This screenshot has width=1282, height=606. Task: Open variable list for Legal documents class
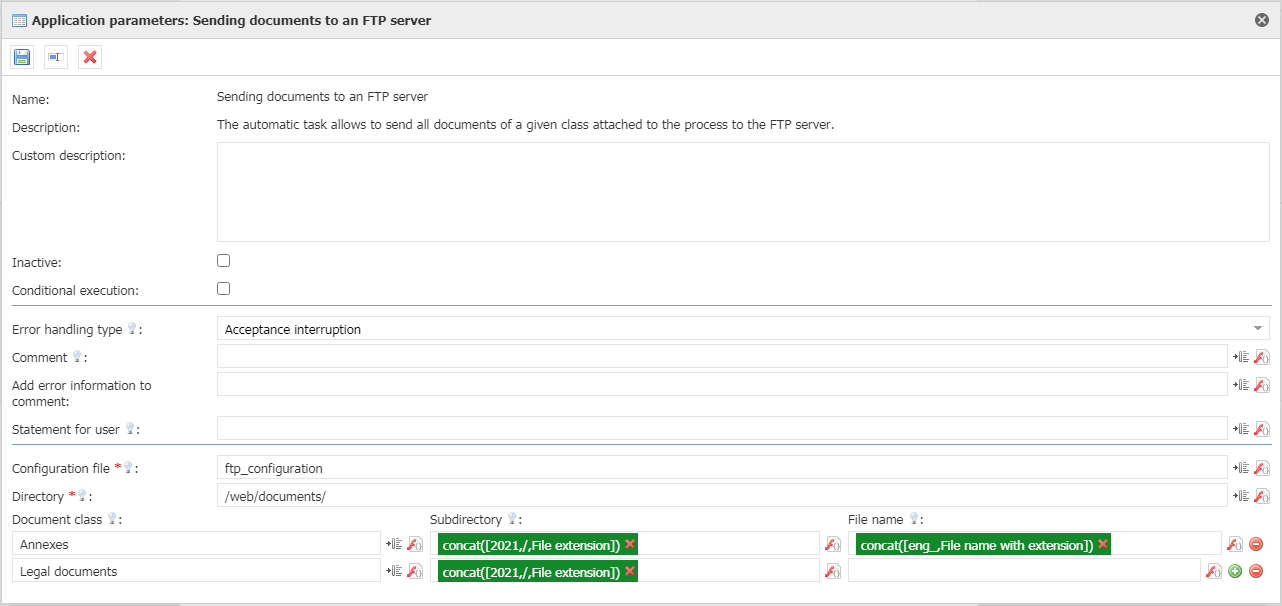point(394,572)
